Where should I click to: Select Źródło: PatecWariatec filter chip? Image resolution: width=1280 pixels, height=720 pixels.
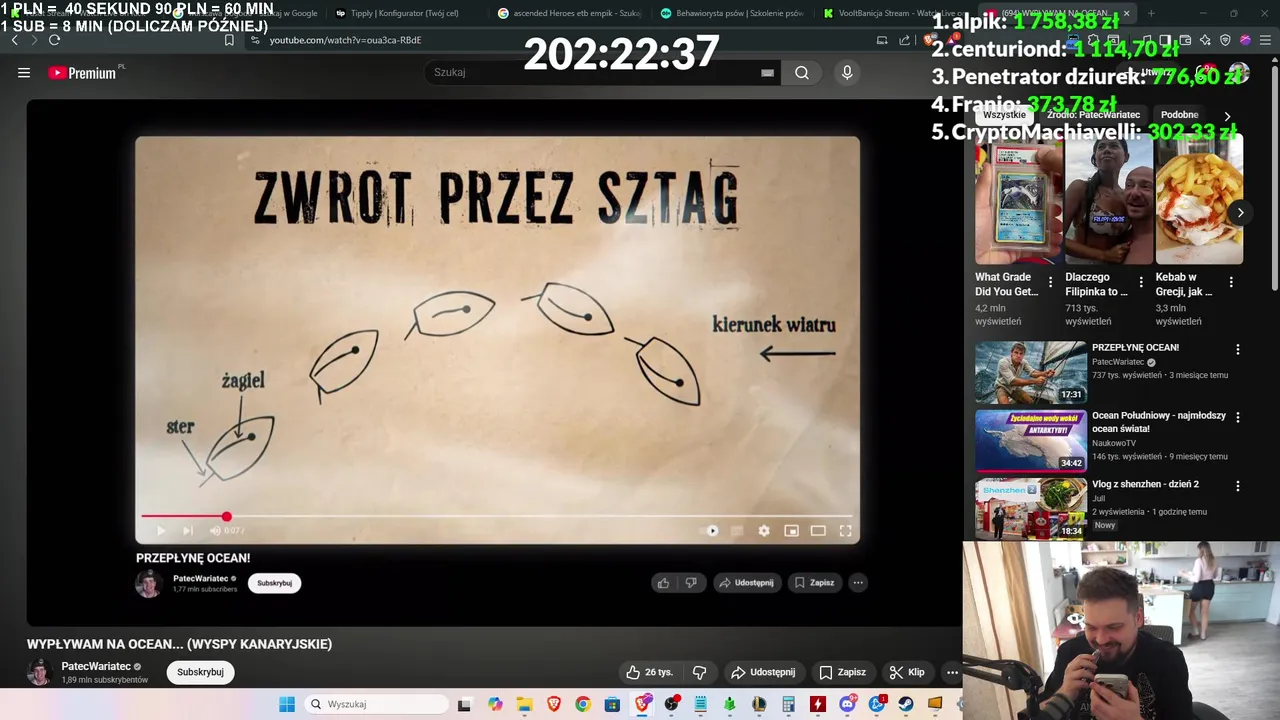1093,115
